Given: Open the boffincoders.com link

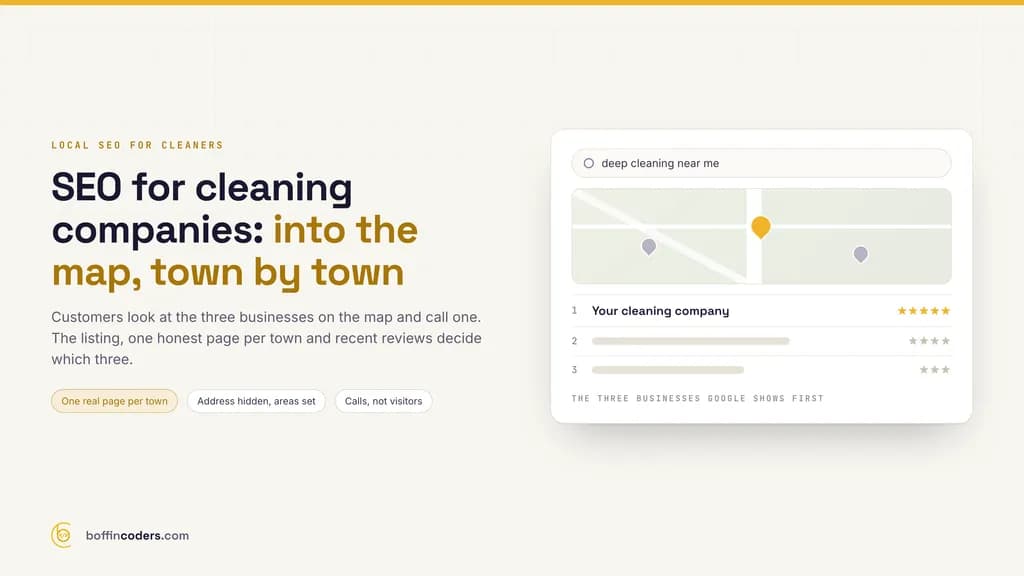Looking at the screenshot, I should click(137, 536).
